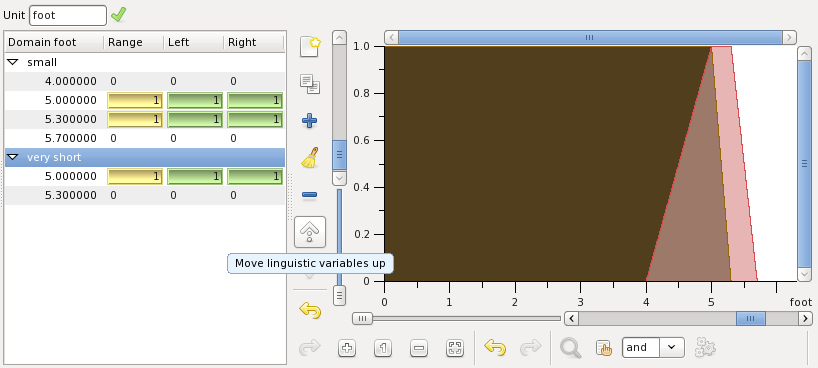Click yellow Range cell of small 5.000000
The width and height of the screenshot is (818, 368).
pos(135,100)
